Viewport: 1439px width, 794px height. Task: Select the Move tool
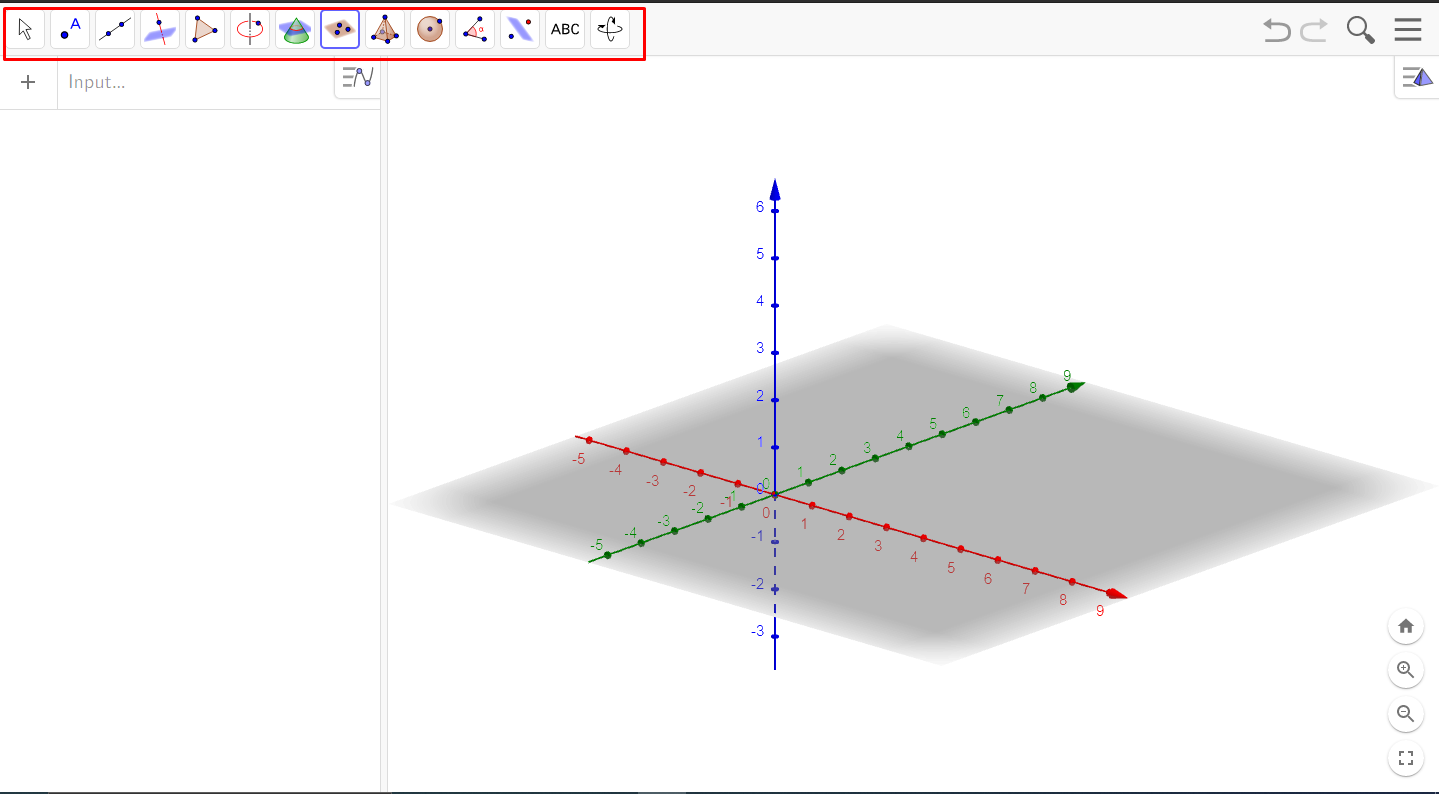coord(25,29)
